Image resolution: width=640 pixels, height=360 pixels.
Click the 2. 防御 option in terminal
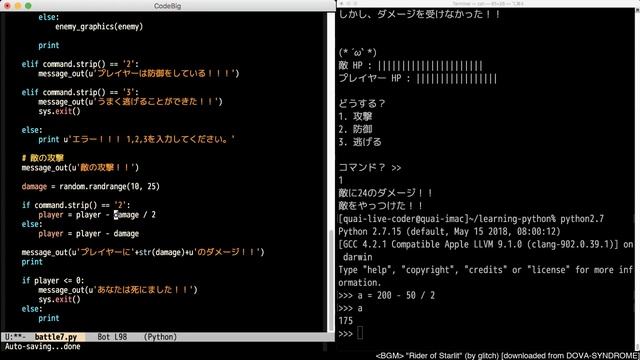355,129
